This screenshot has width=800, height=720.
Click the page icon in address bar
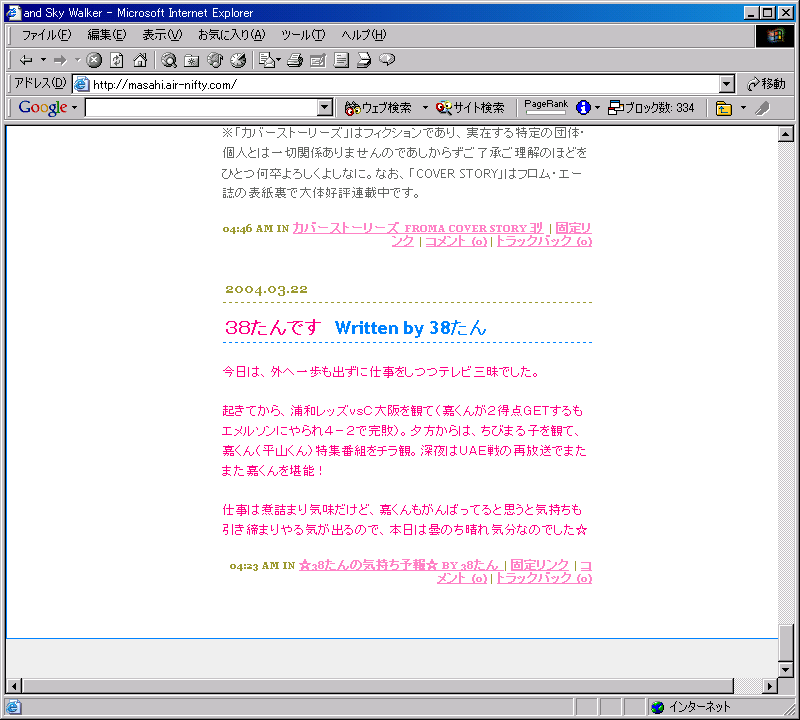click(x=81, y=84)
